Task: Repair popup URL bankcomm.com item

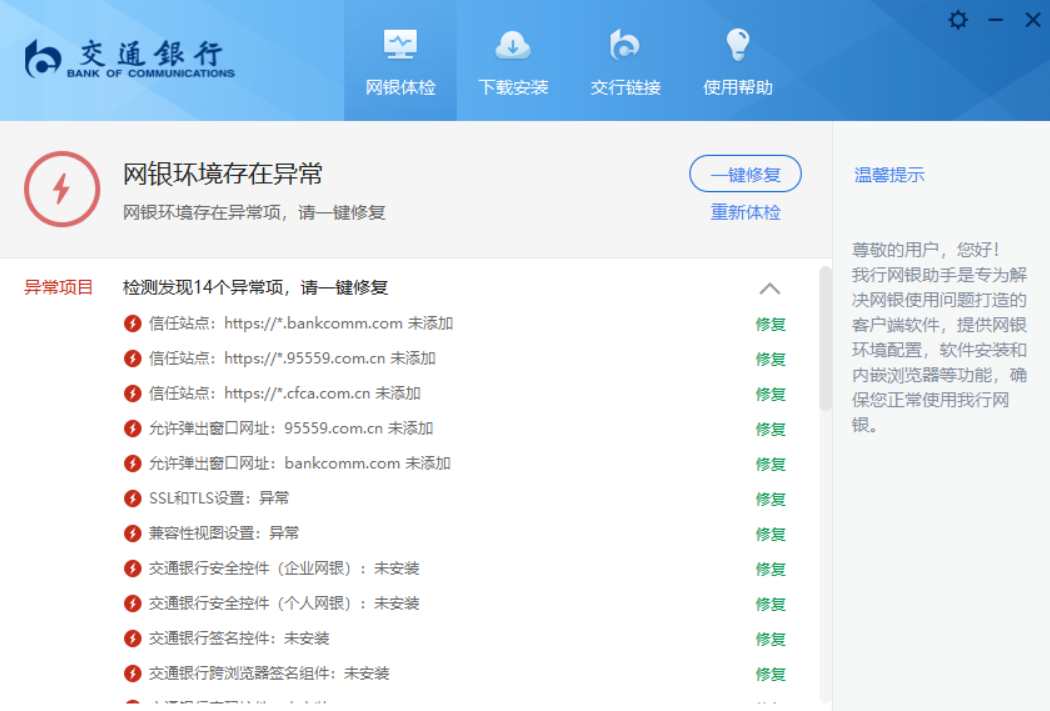Action: (x=770, y=463)
